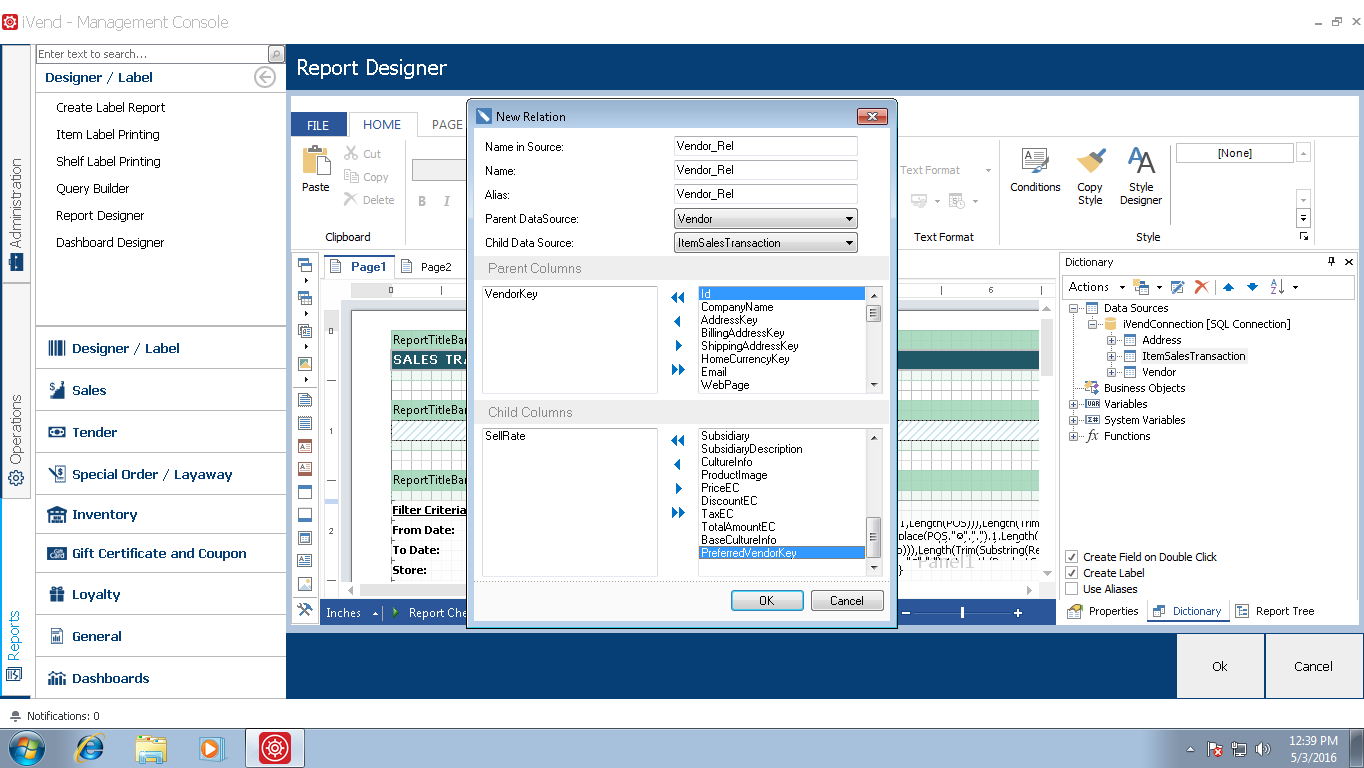This screenshot has height=768, width=1364.
Task: Click red delete X in Dictionary toolbar
Action: coord(1202,287)
